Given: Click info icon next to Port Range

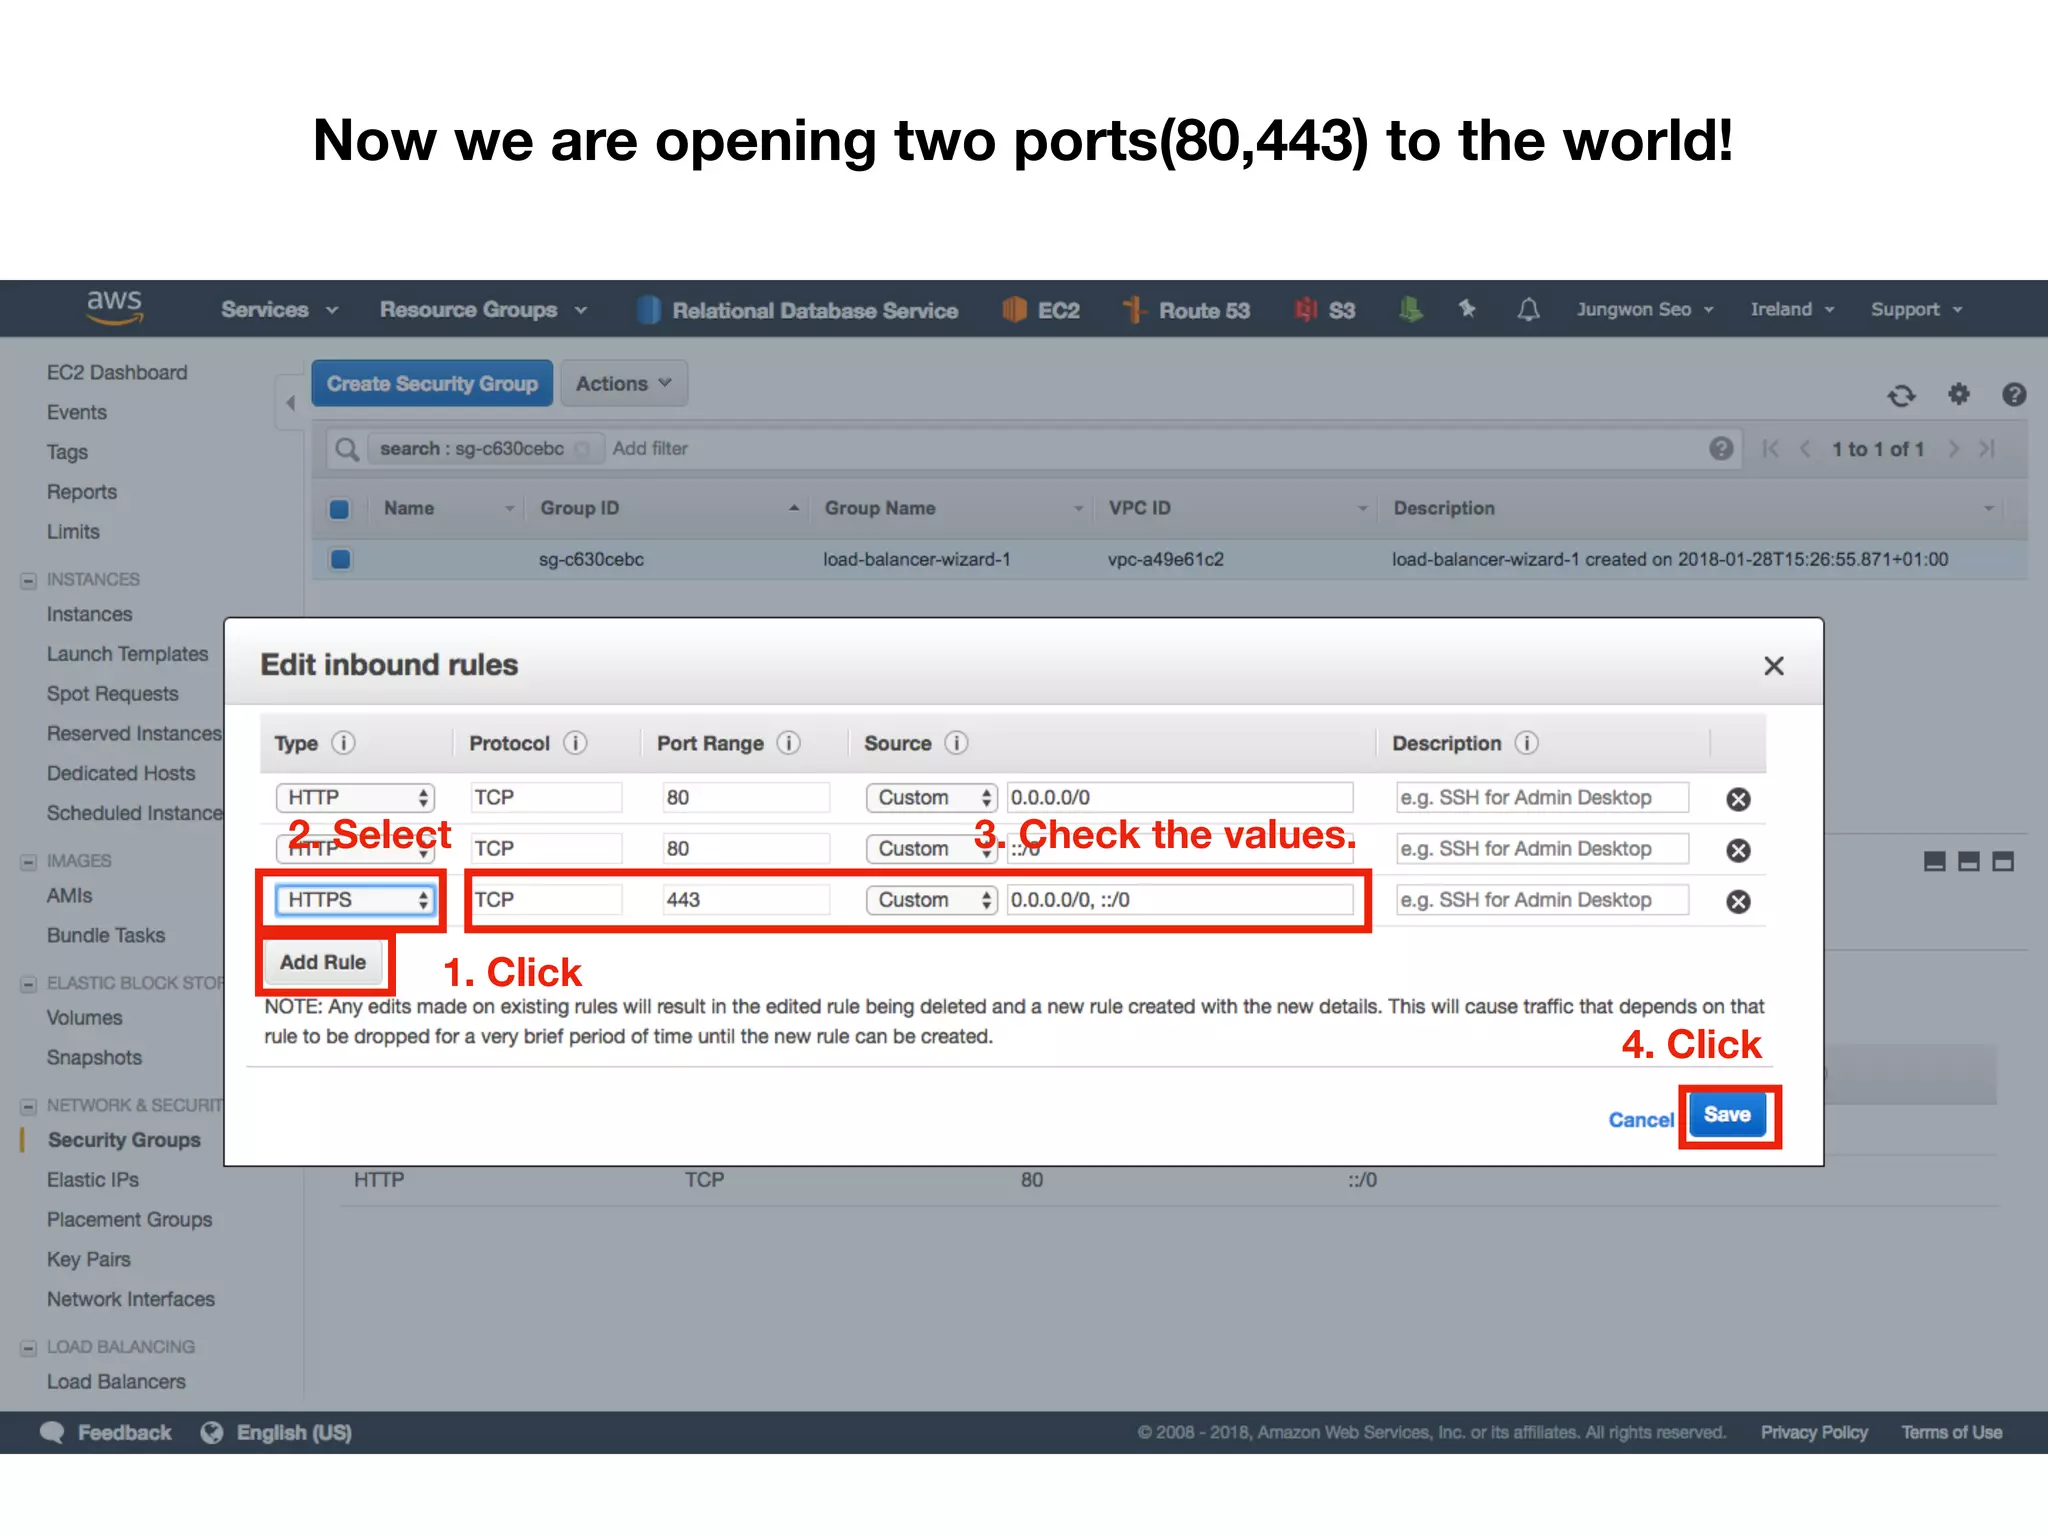Looking at the screenshot, I should coord(789,743).
